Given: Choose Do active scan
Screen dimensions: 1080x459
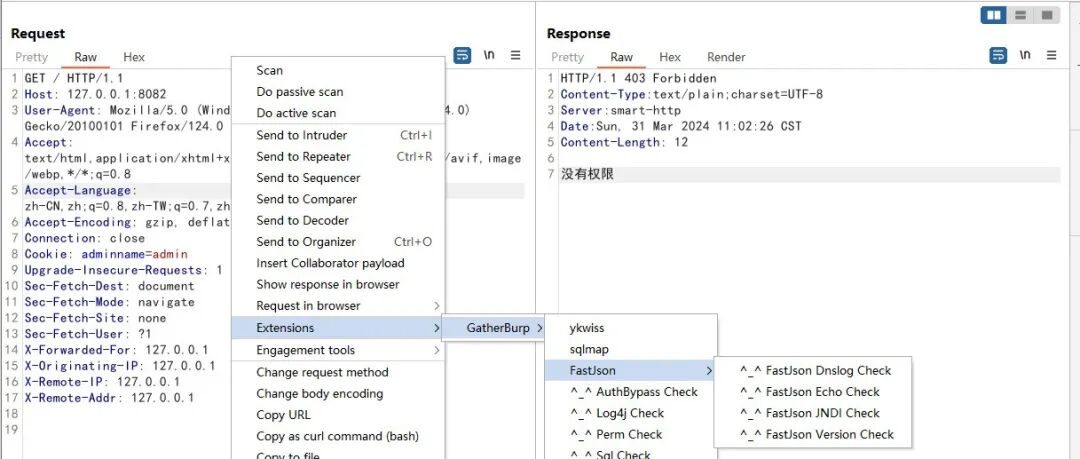Looking at the screenshot, I should (x=338, y=113).
